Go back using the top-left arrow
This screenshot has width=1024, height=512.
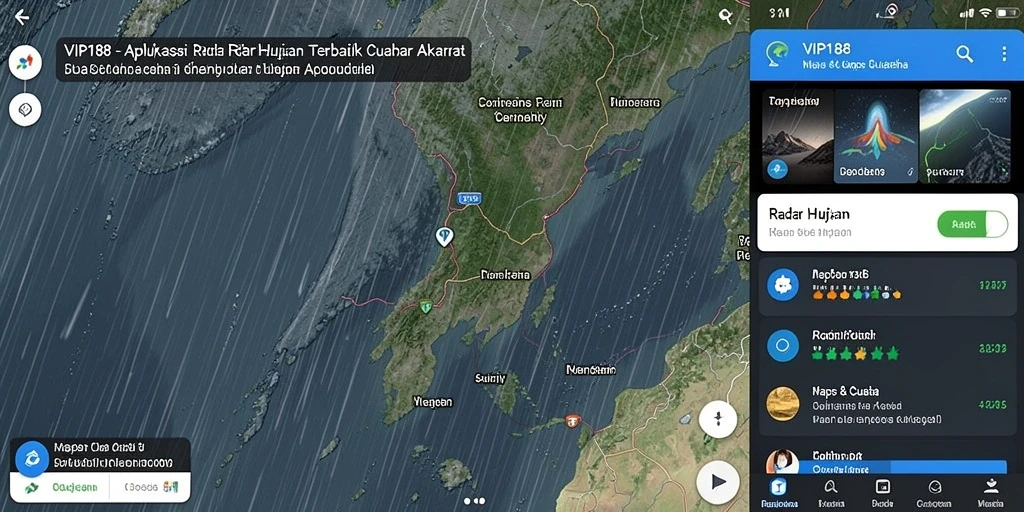tap(22, 17)
